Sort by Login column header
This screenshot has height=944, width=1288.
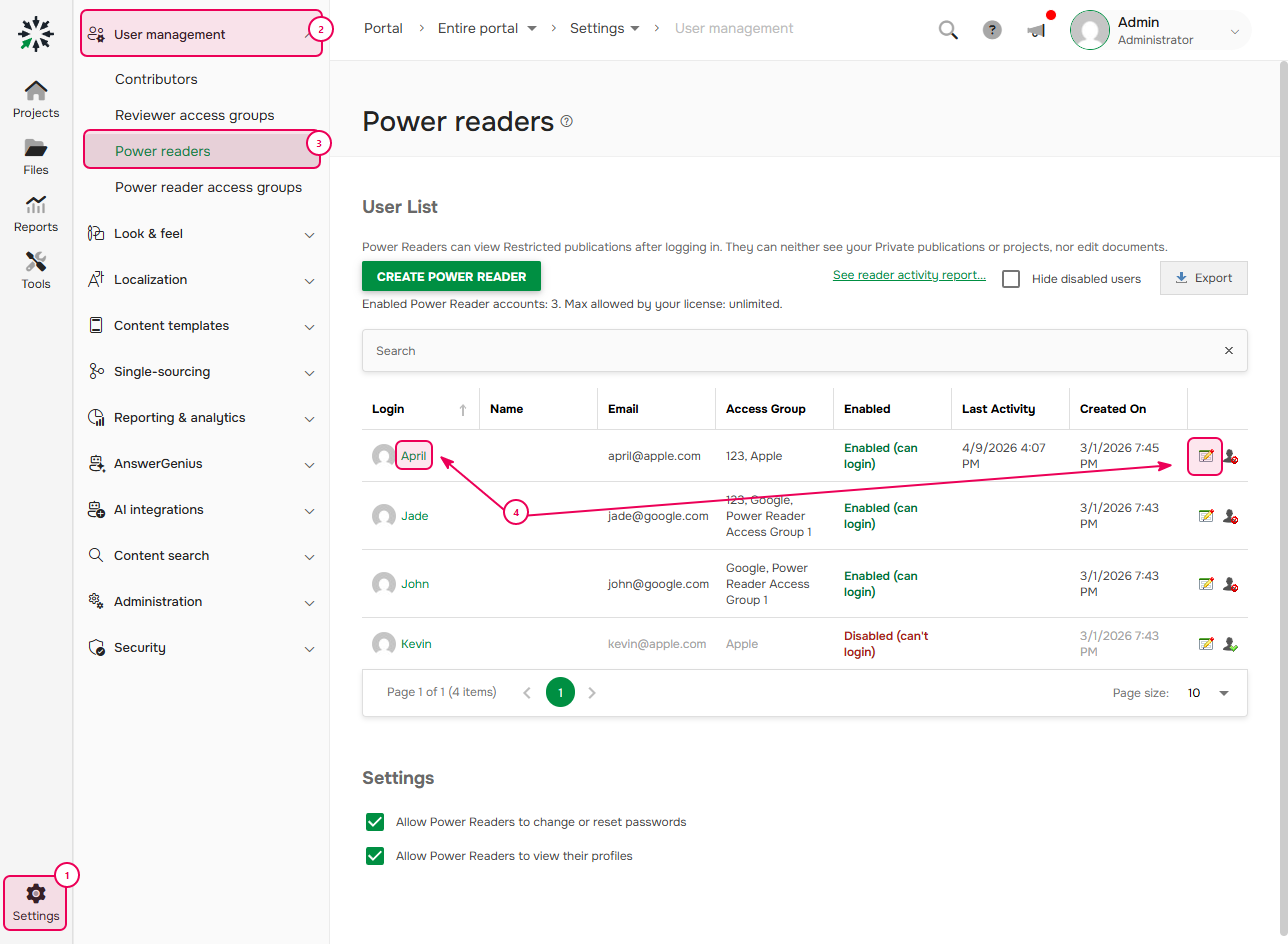(x=420, y=409)
